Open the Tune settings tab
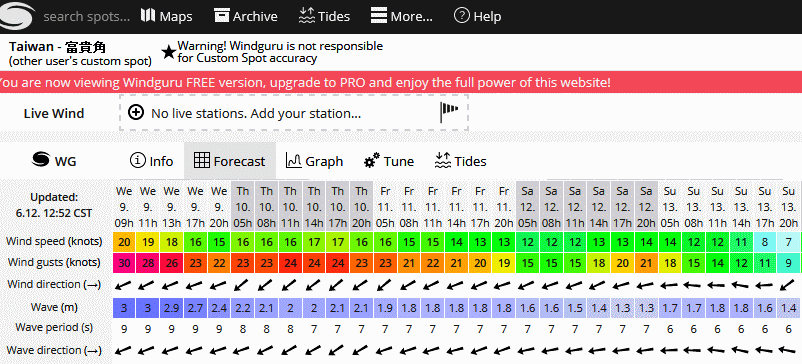The width and height of the screenshot is (802, 364). [389, 161]
